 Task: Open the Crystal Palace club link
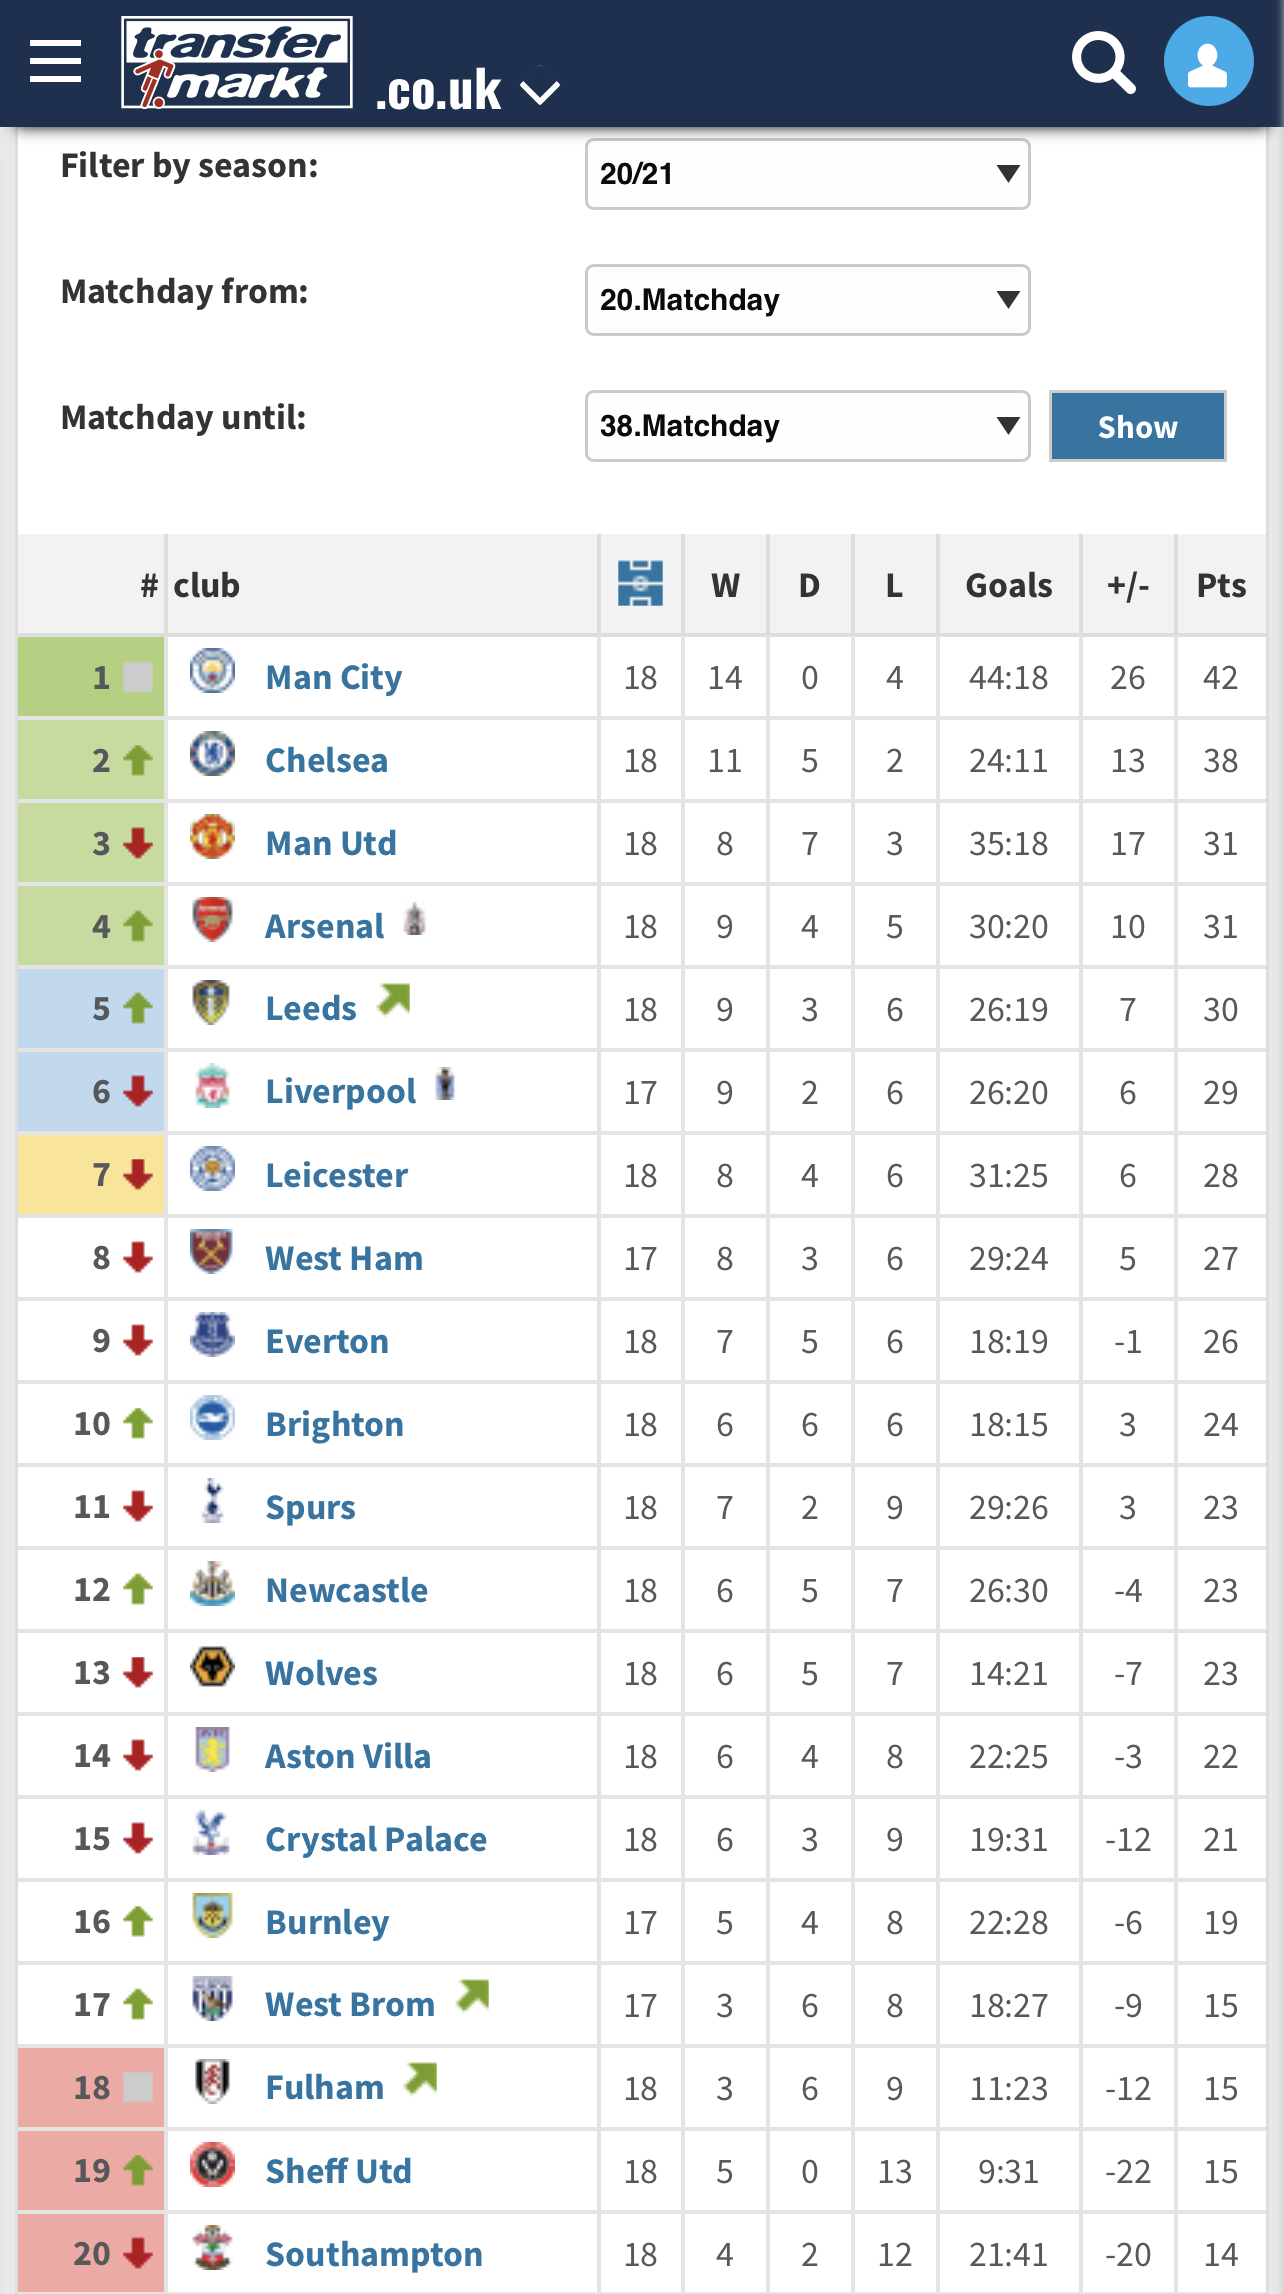(376, 1840)
